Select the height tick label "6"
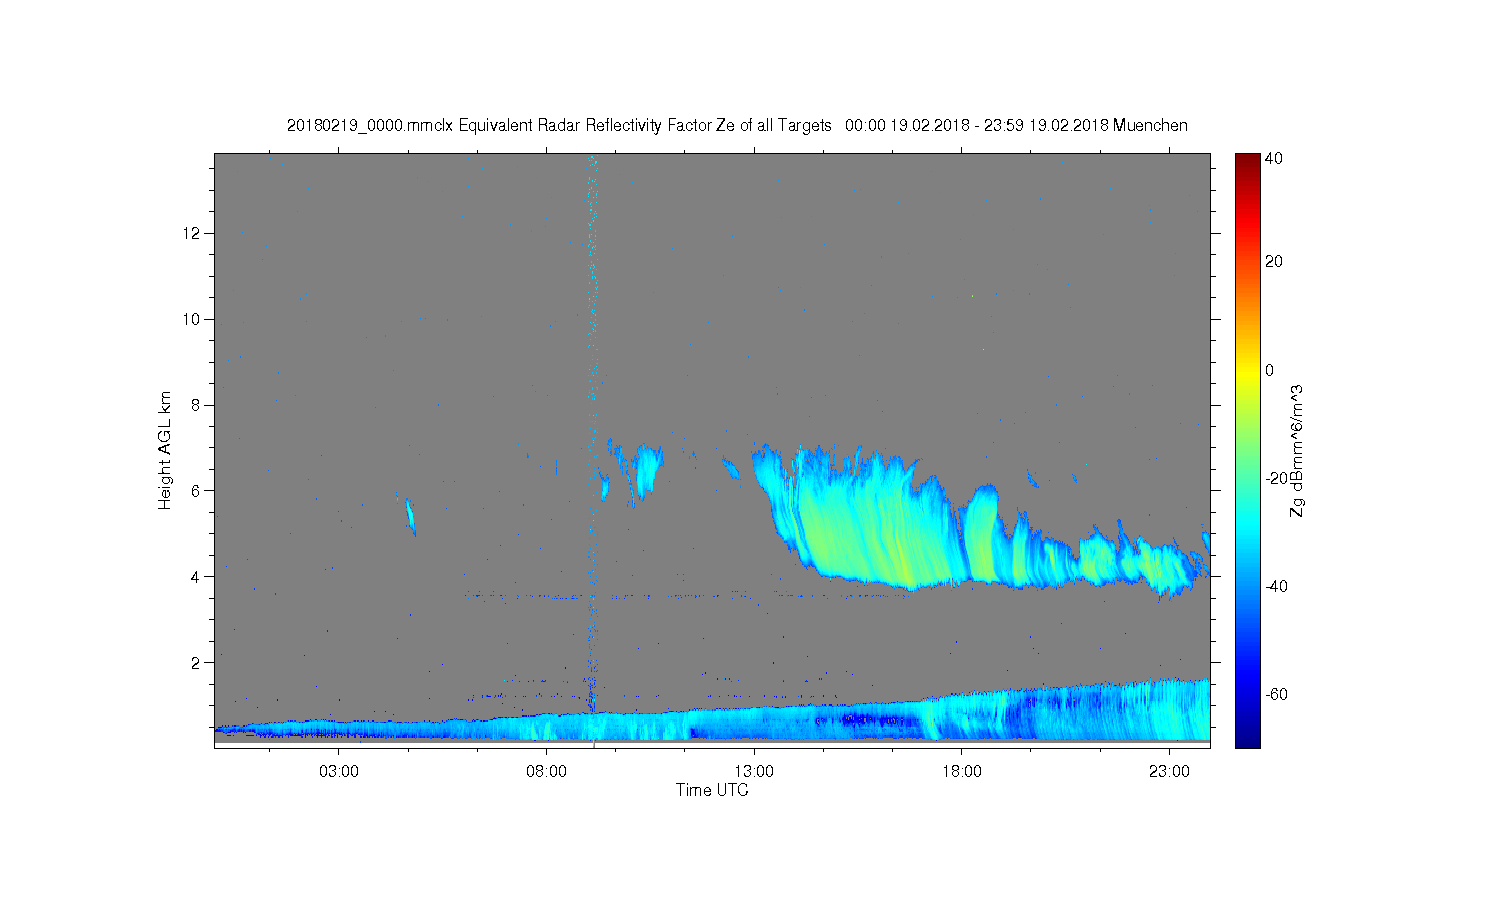The image size is (1500, 900). tap(197, 490)
